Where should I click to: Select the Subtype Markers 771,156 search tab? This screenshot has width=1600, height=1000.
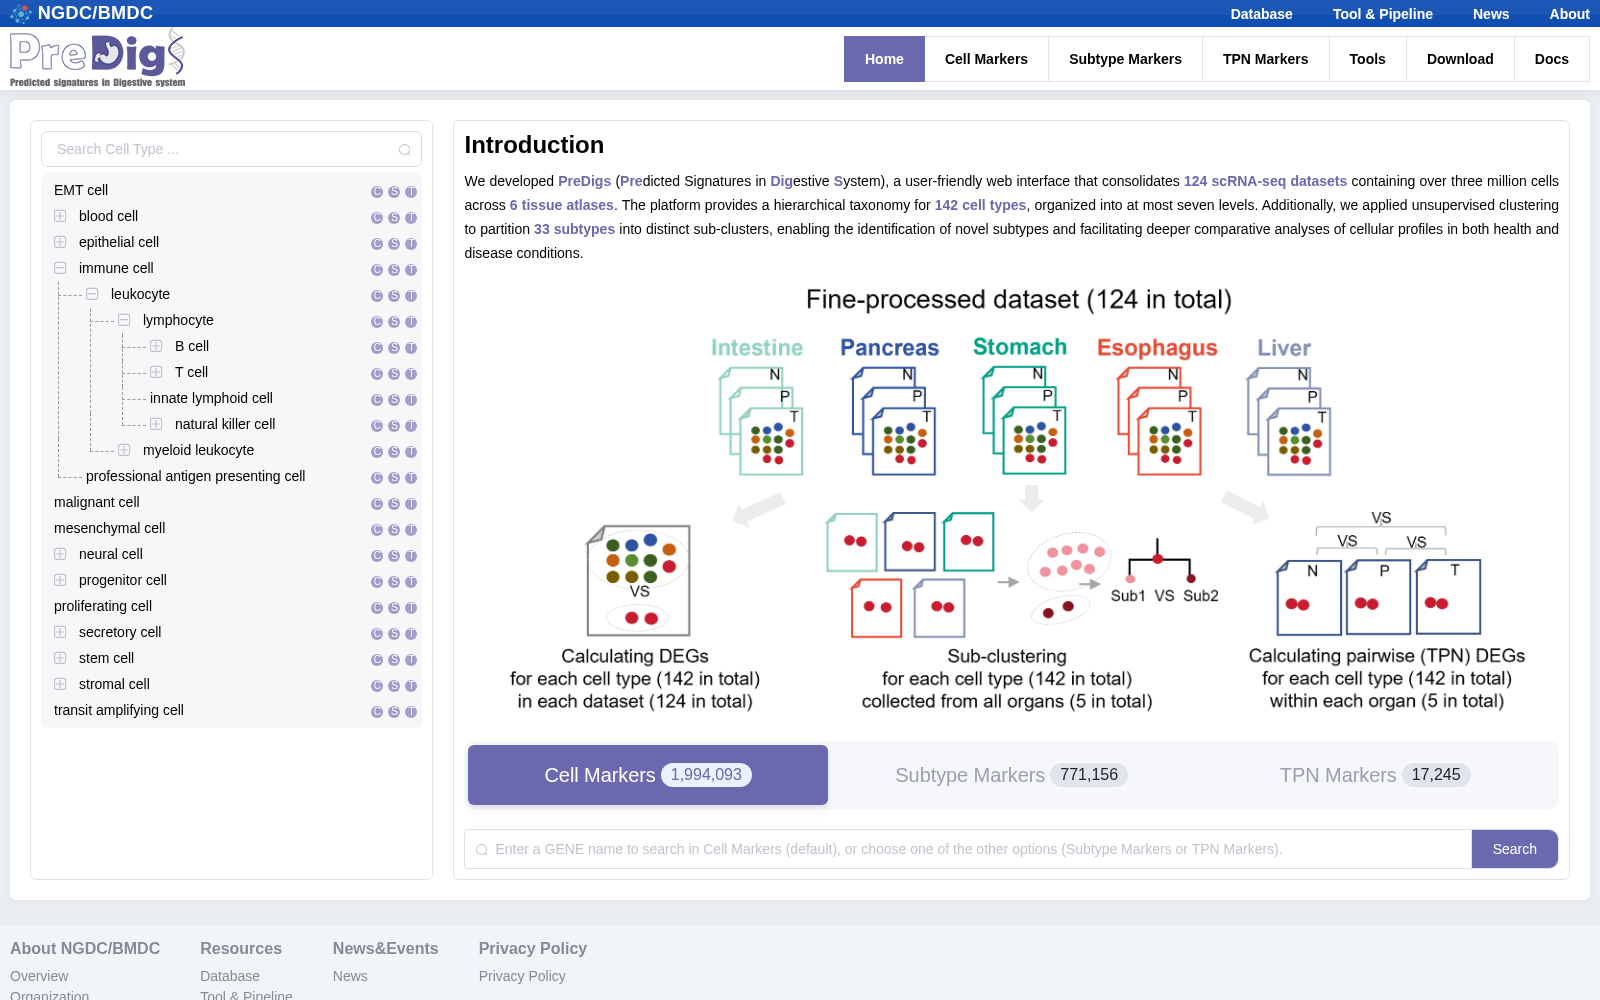pyautogui.click(x=1011, y=775)
